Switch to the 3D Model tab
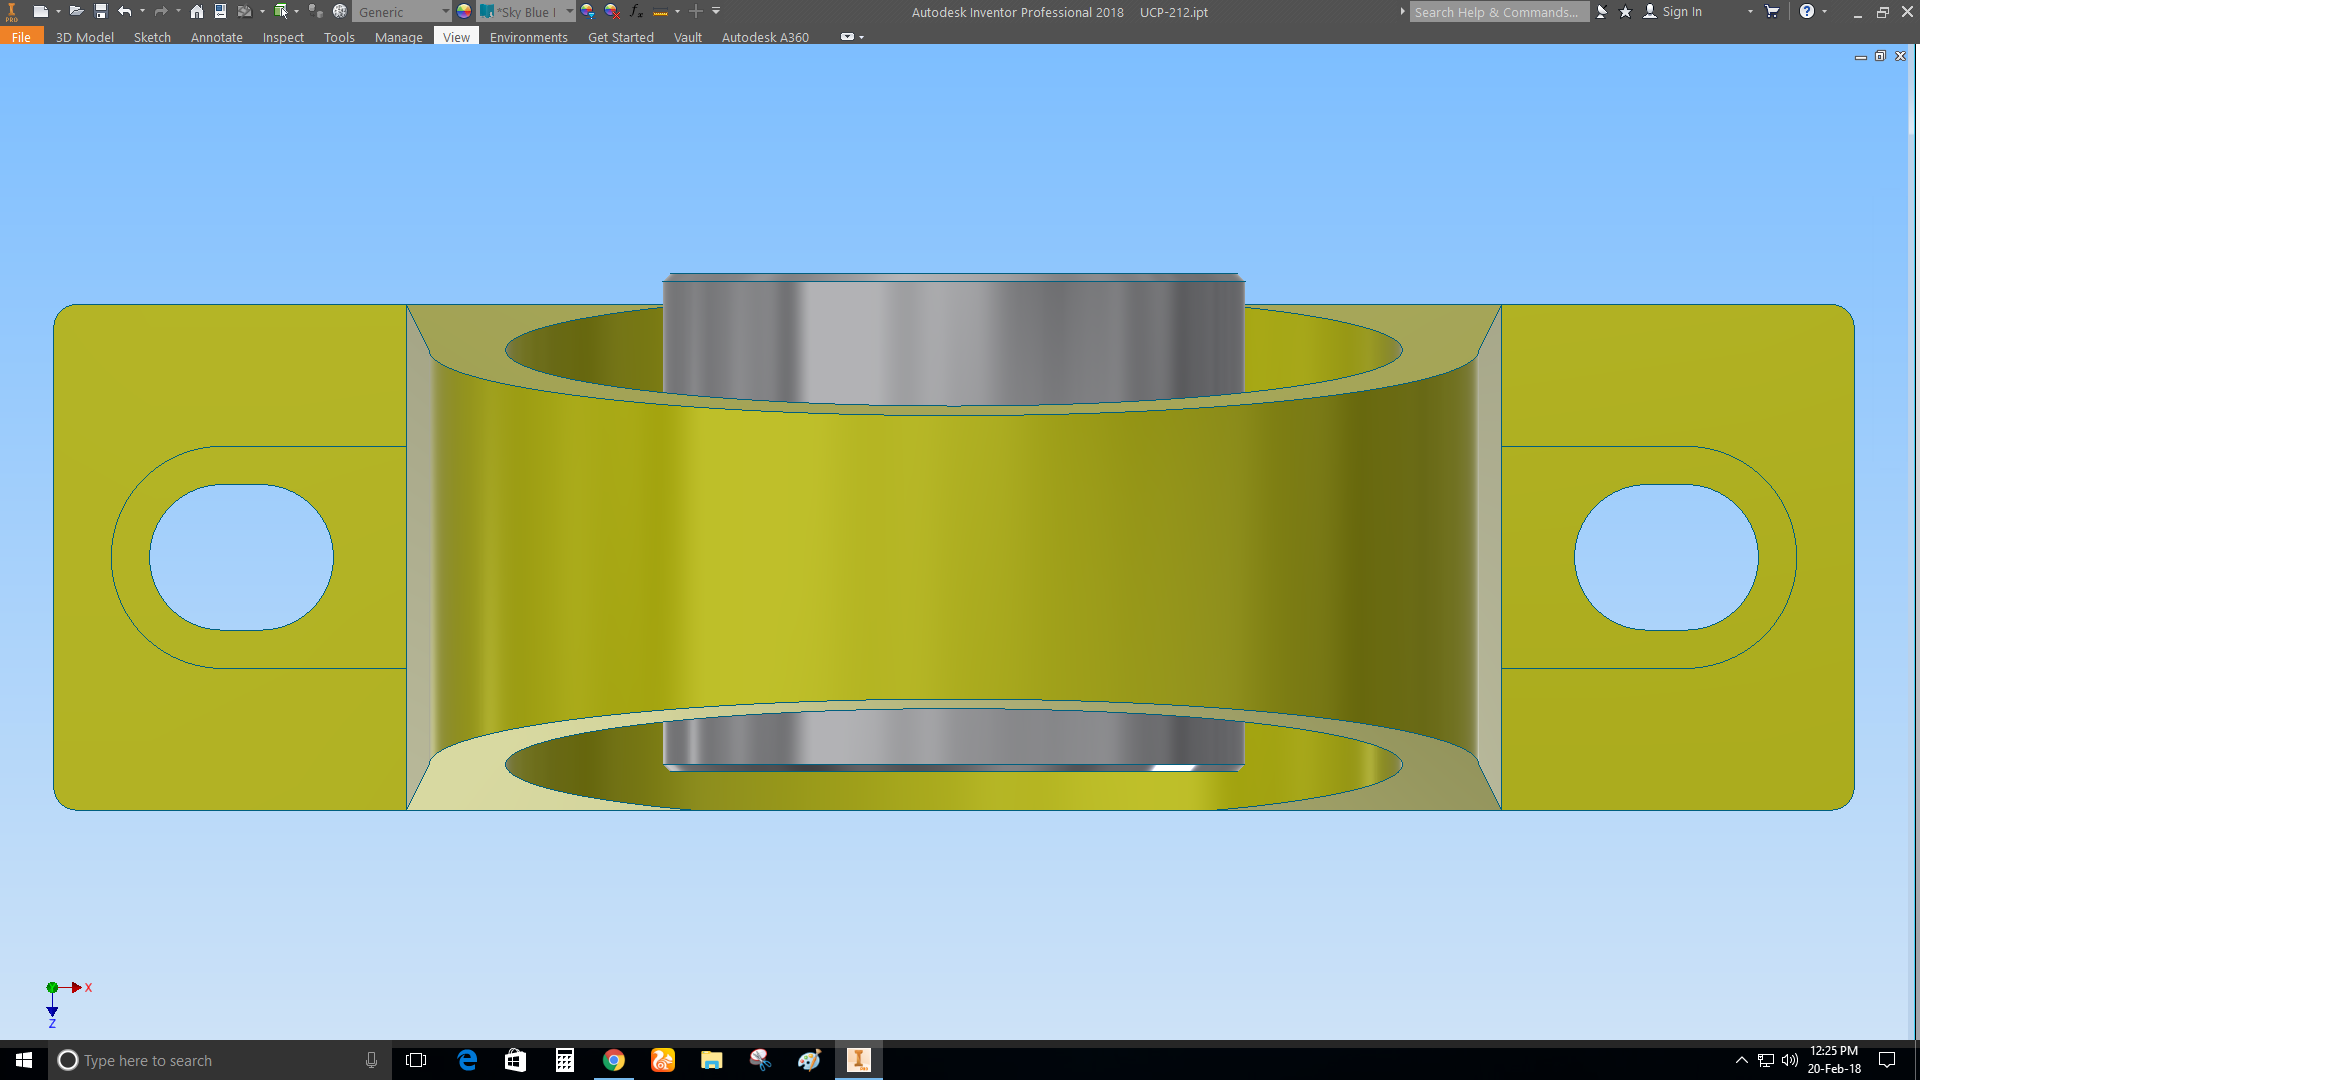Viewport: 2339px width, 1080px height. point(84,37)
